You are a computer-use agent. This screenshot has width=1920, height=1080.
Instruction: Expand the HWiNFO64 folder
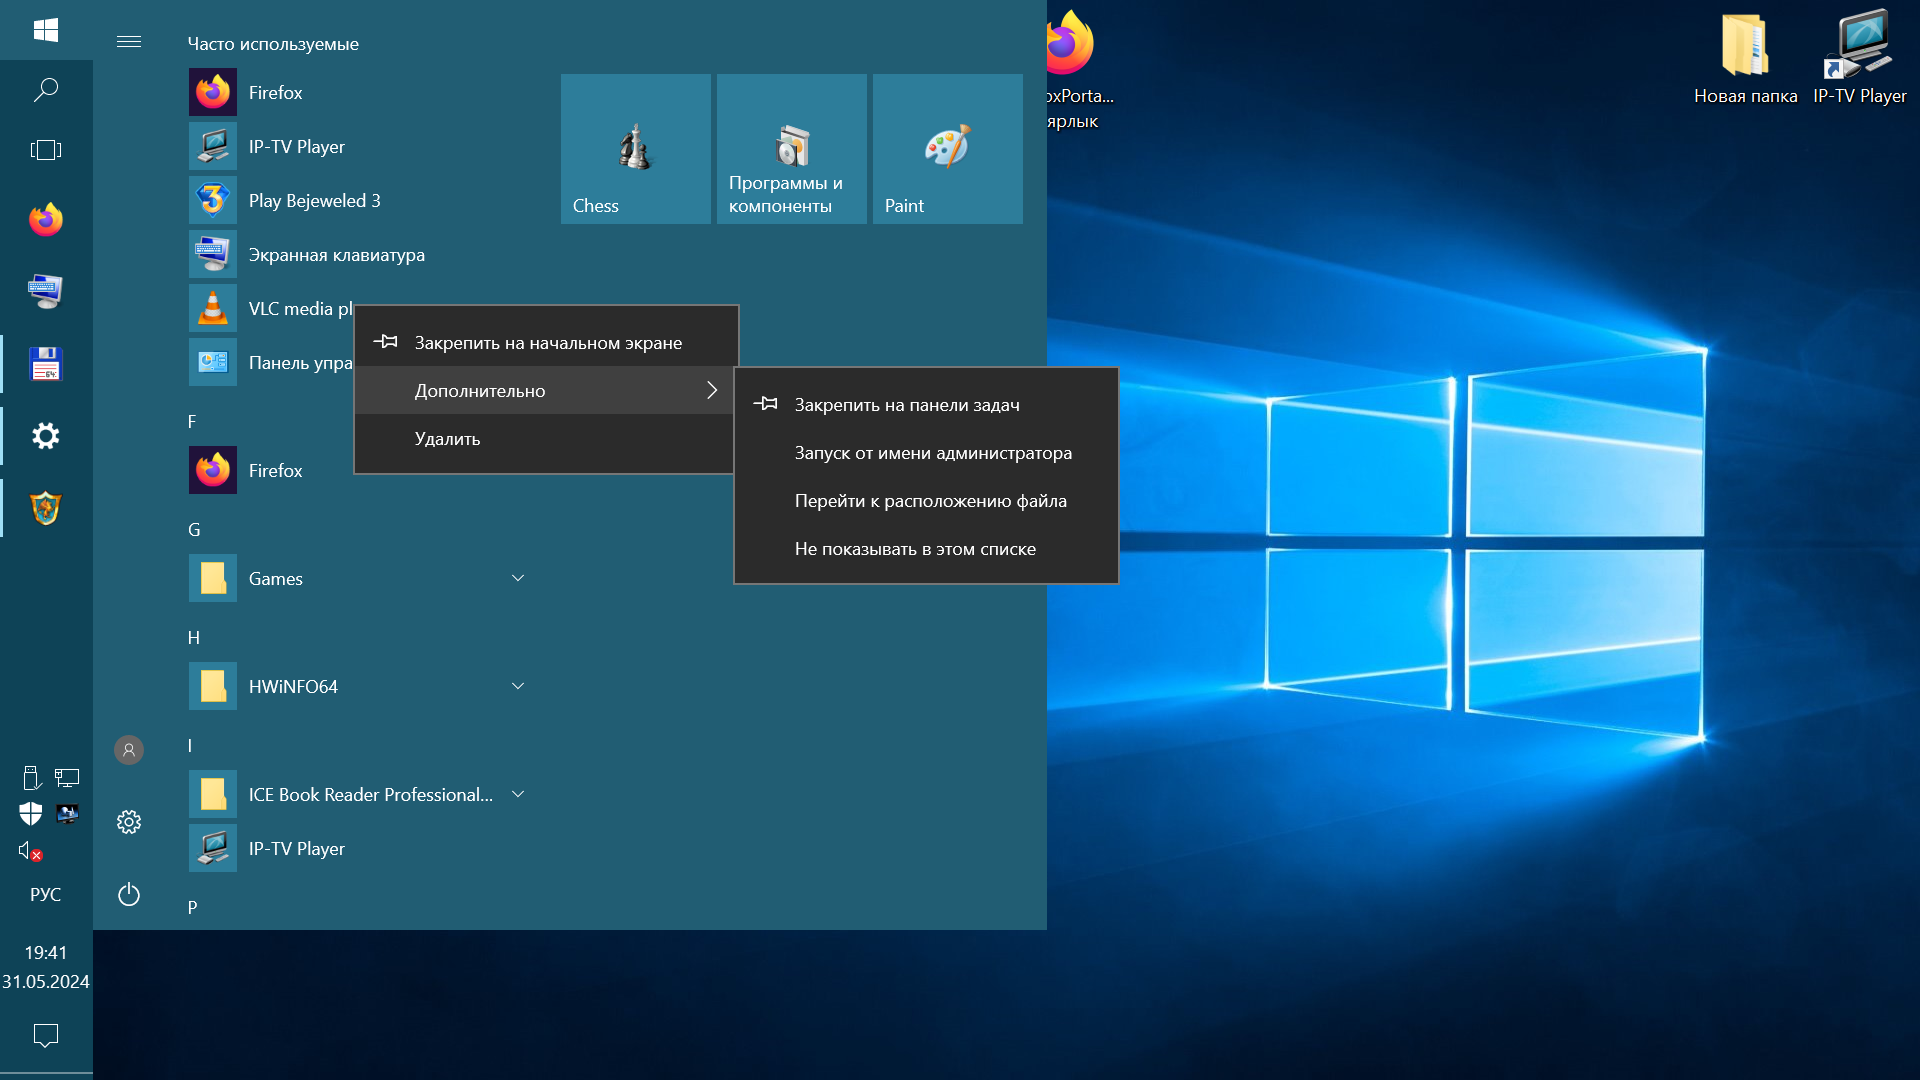pyautogui.click(x=518, y=686)
